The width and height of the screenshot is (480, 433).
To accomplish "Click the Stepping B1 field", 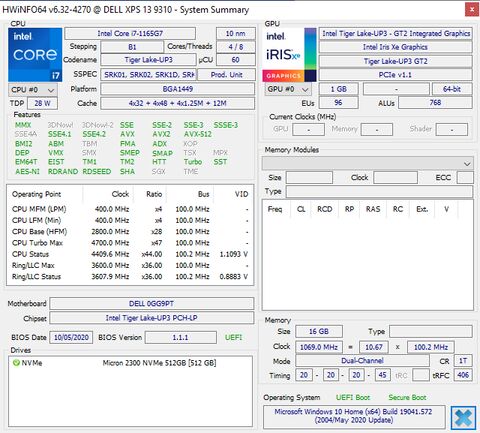I will click(132, 47).
